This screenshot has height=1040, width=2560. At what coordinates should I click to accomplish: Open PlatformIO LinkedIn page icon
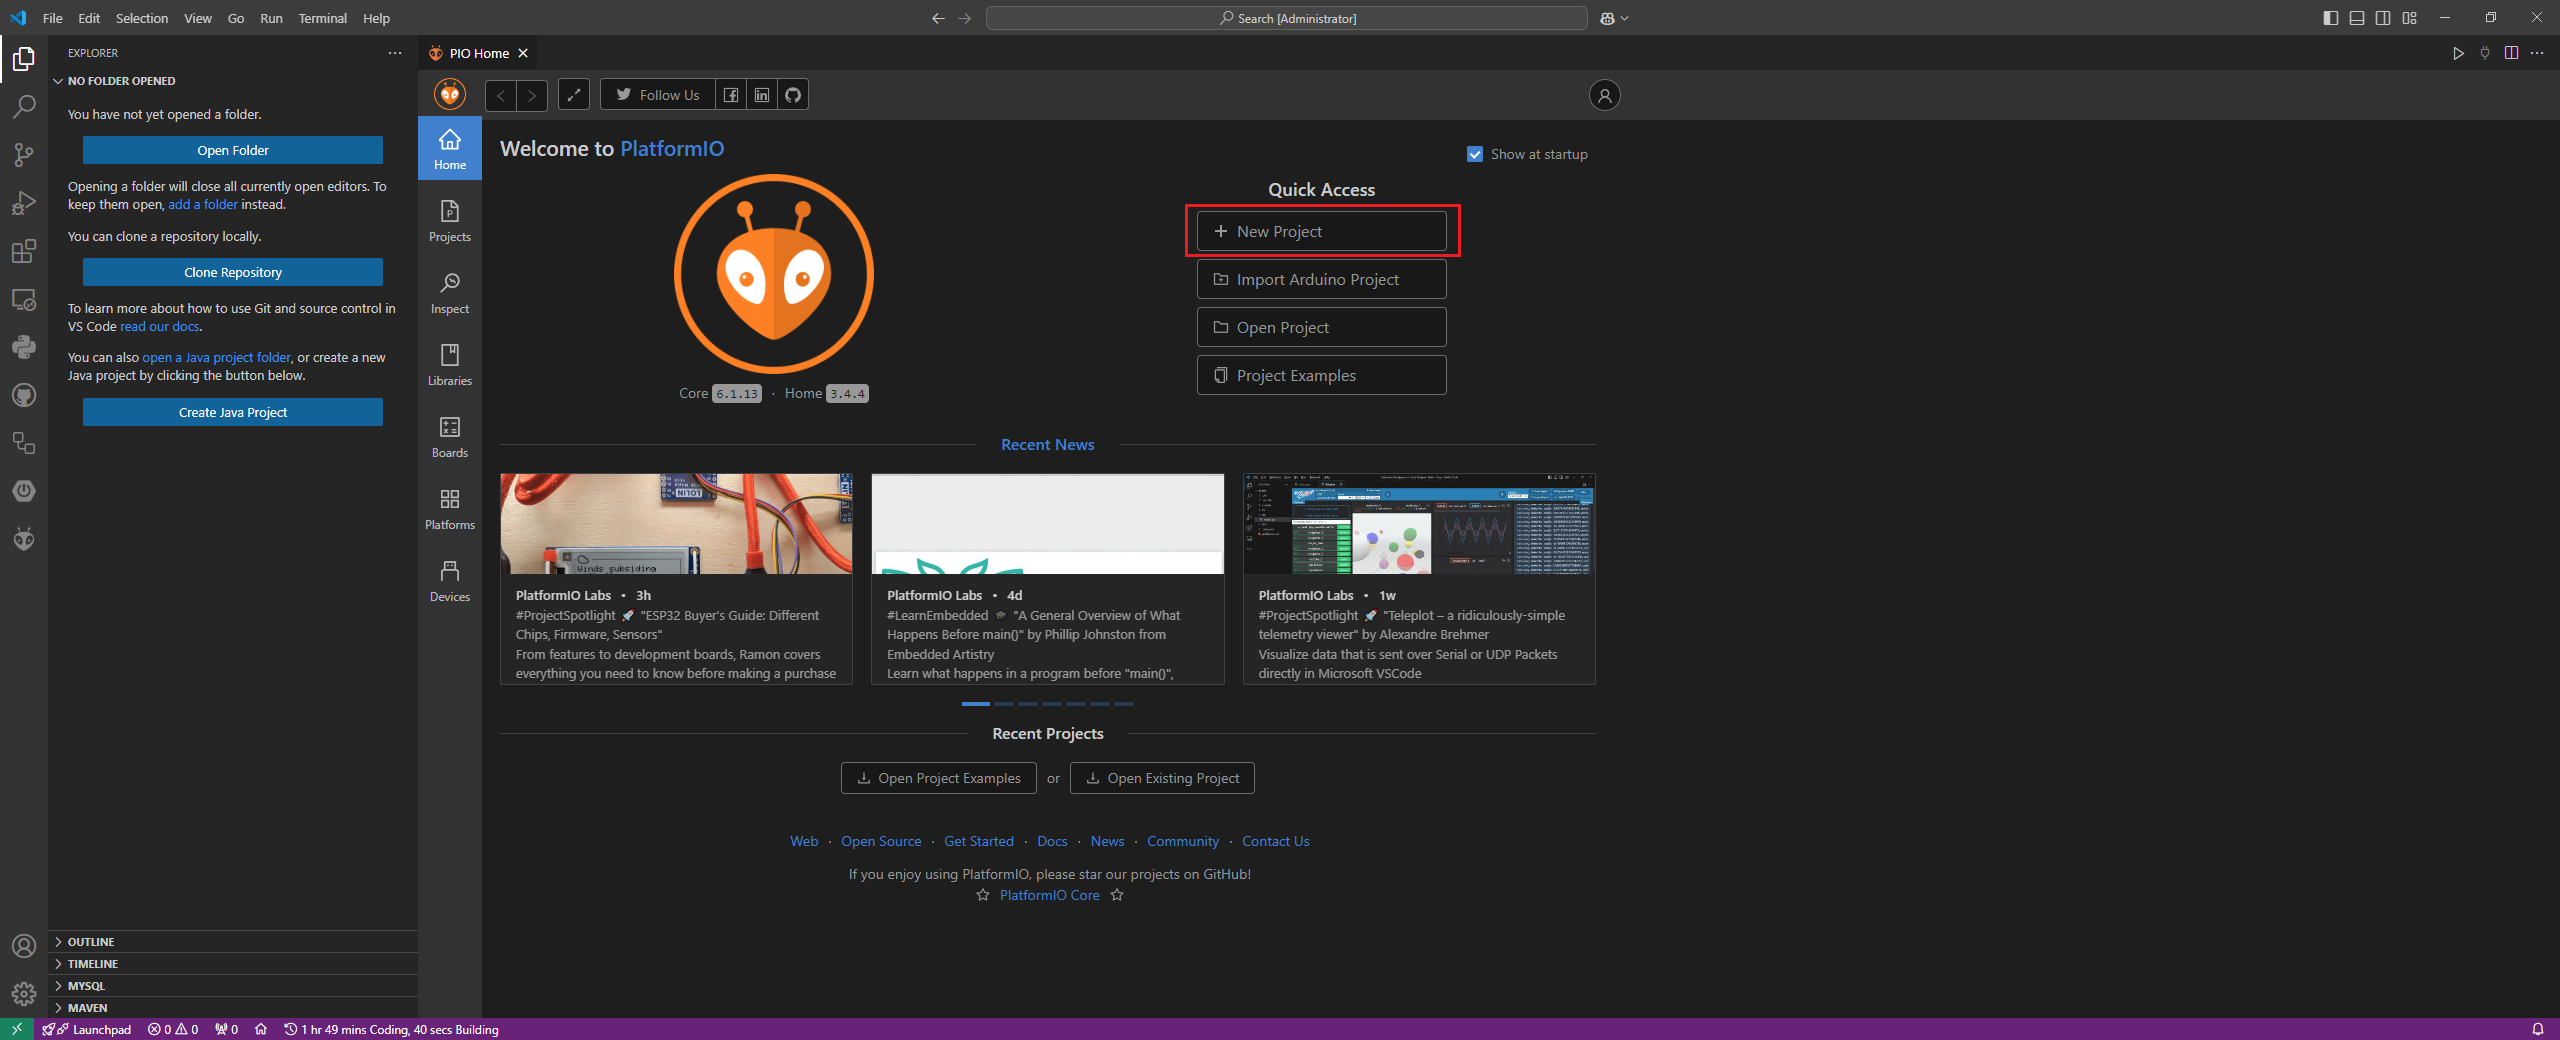pos(762,95)
